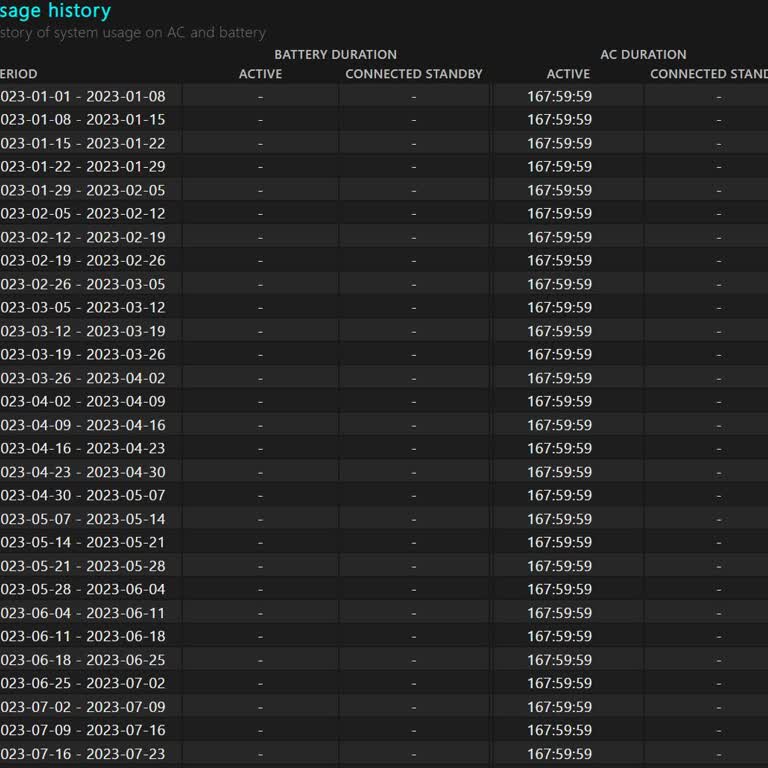Select the 2023-06-25 - 2023-07-02 period cell

[83, 683]
